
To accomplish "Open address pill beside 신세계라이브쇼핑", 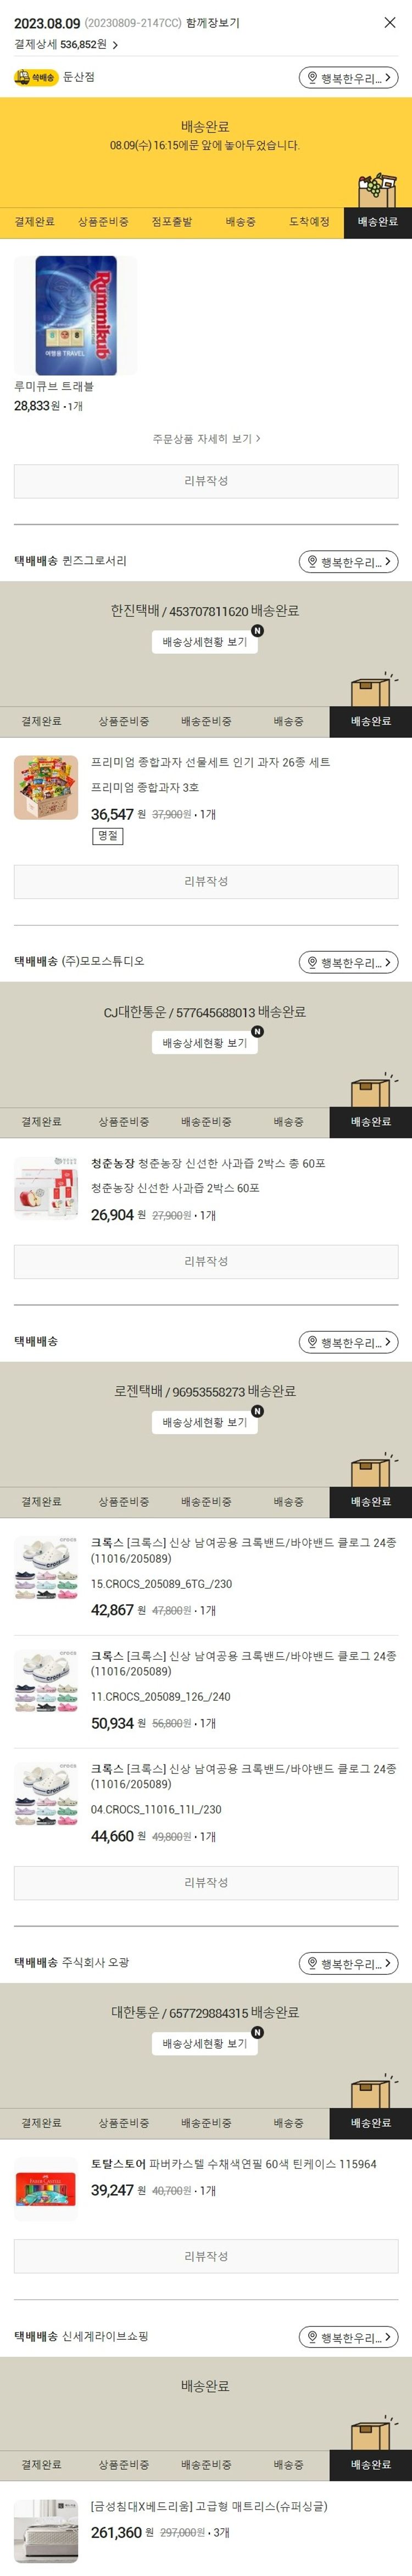I will click(x=348, y=2337).
